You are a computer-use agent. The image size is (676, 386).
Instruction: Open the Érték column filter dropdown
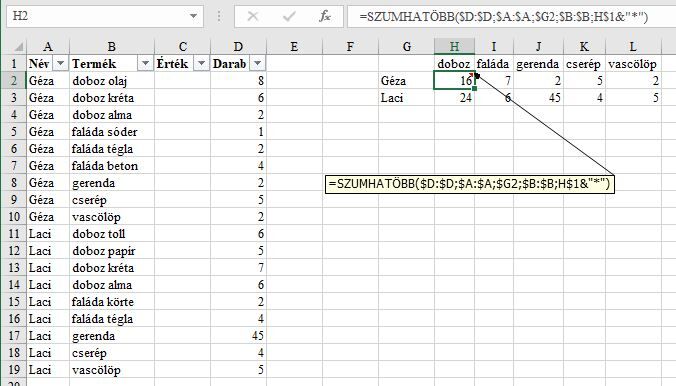[201, 63]
